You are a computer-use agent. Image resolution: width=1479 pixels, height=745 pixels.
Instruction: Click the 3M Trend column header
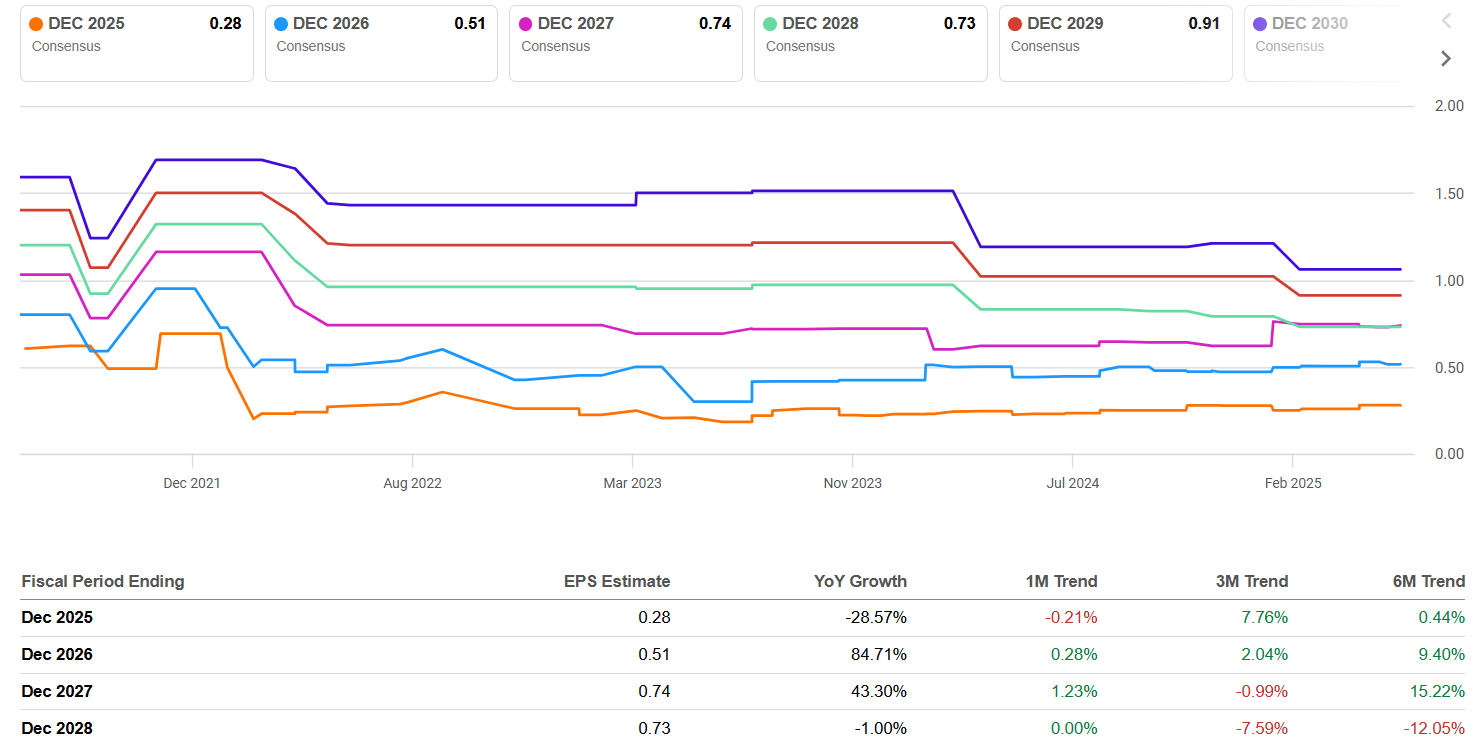(x=1252, y=581)
